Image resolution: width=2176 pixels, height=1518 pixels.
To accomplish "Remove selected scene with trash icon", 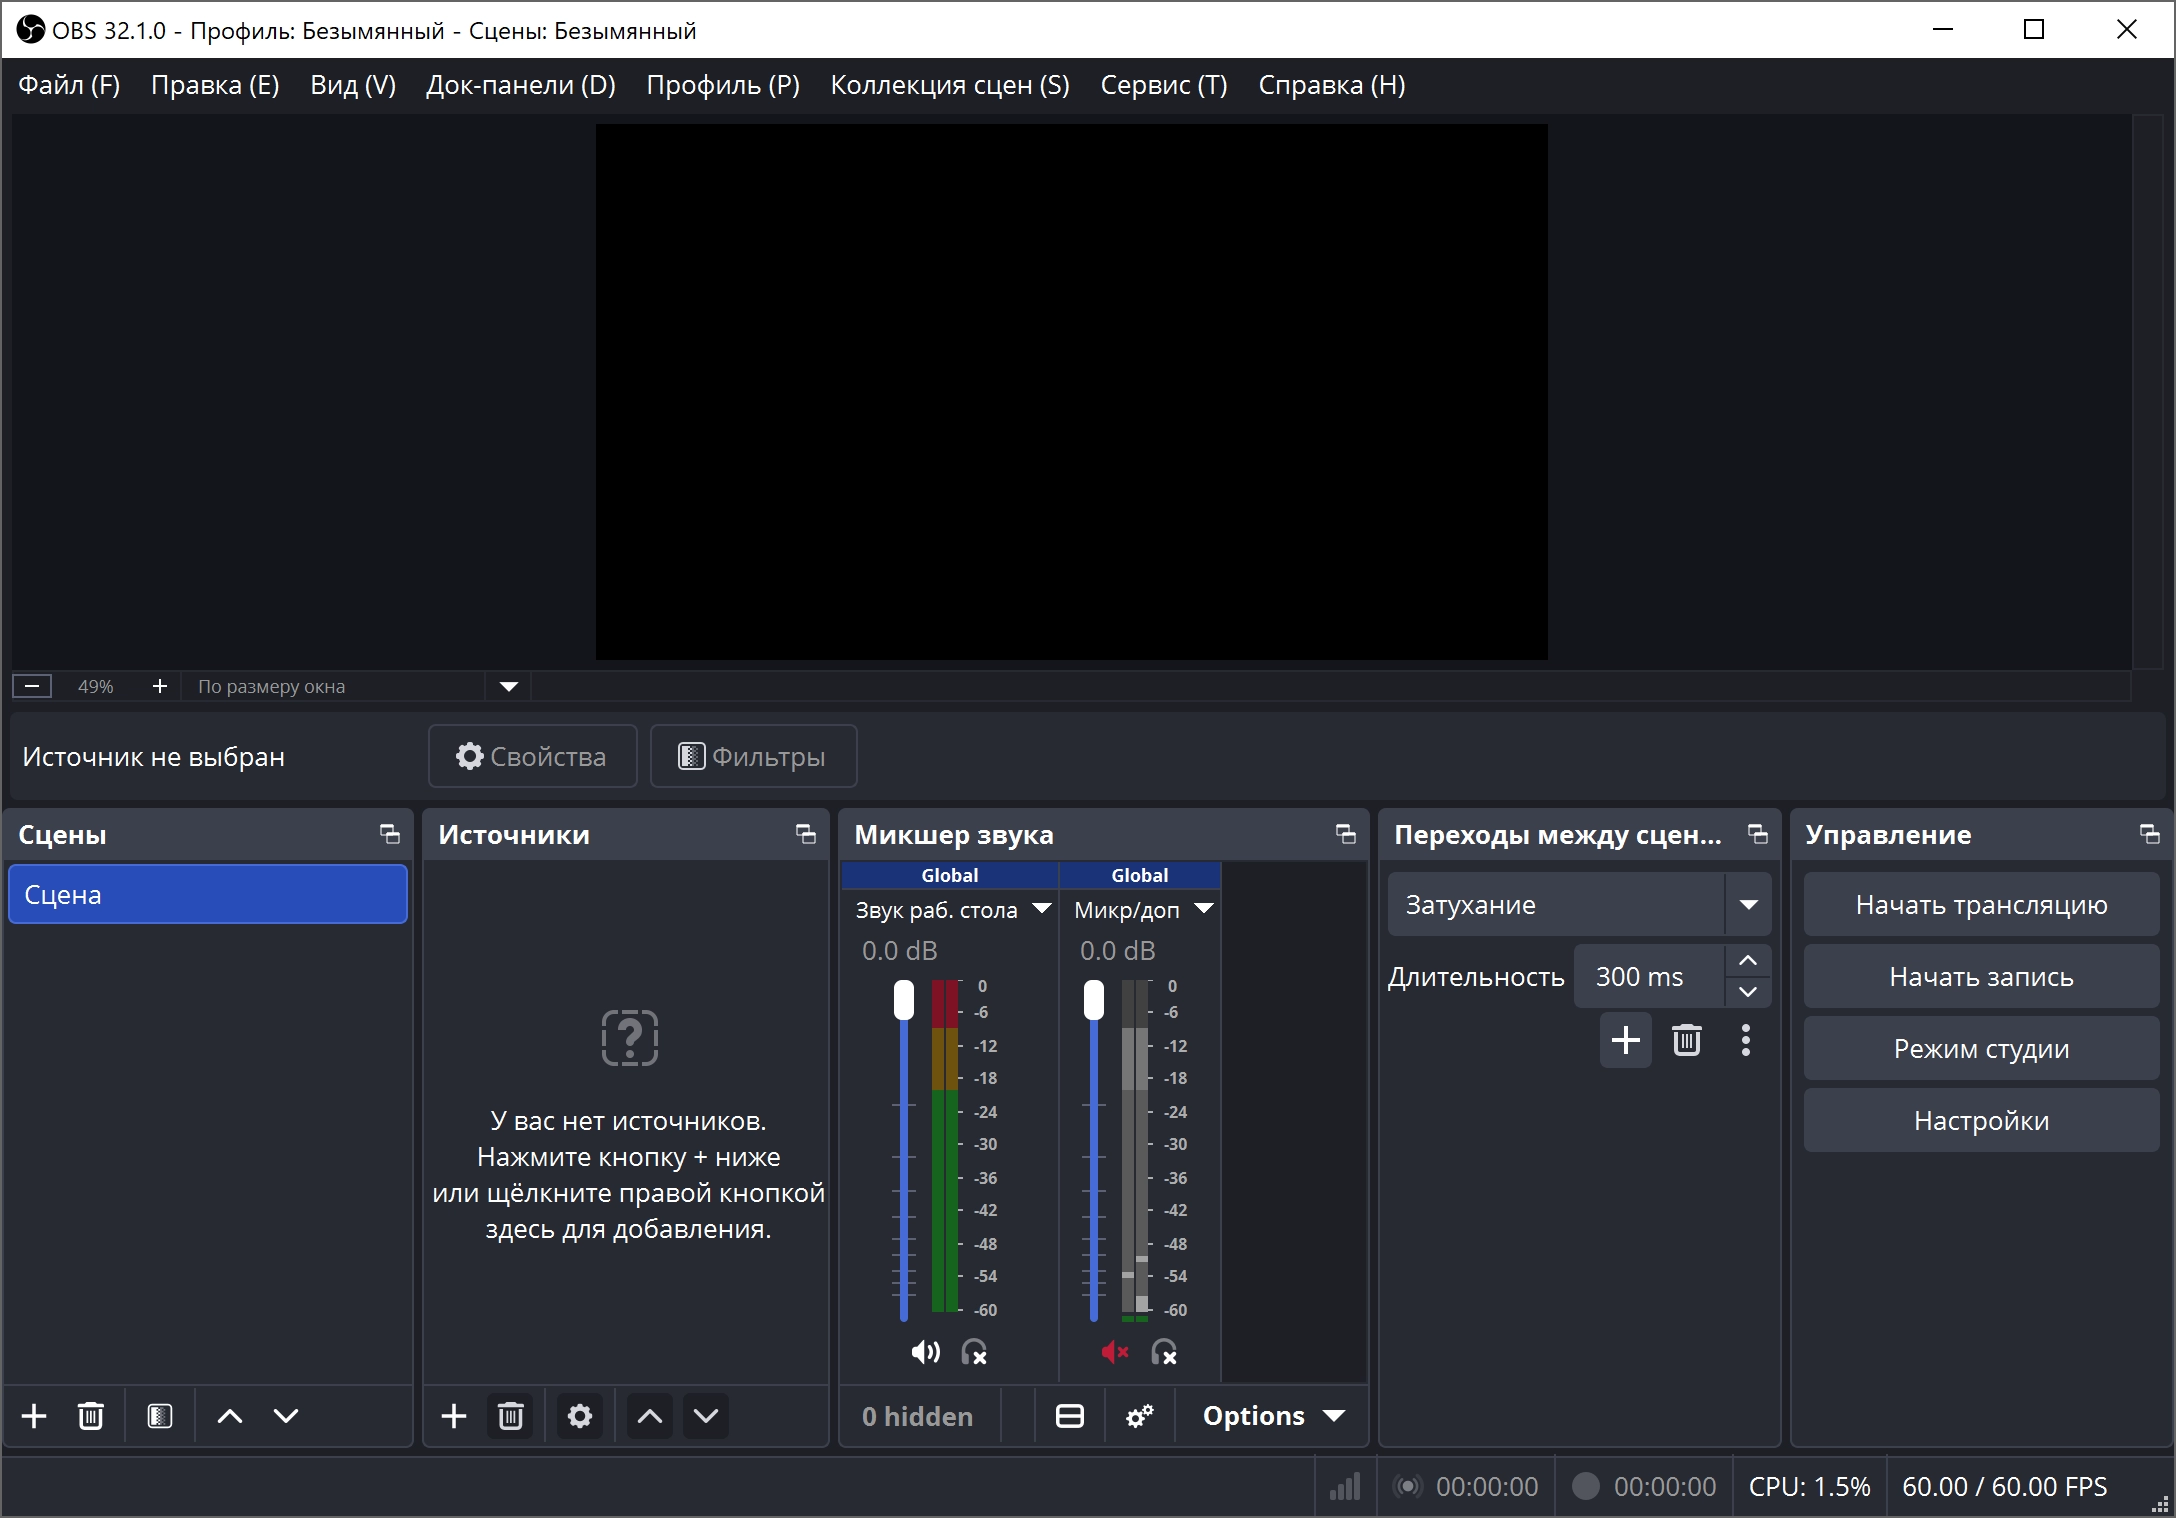I will pos(91,1416).
